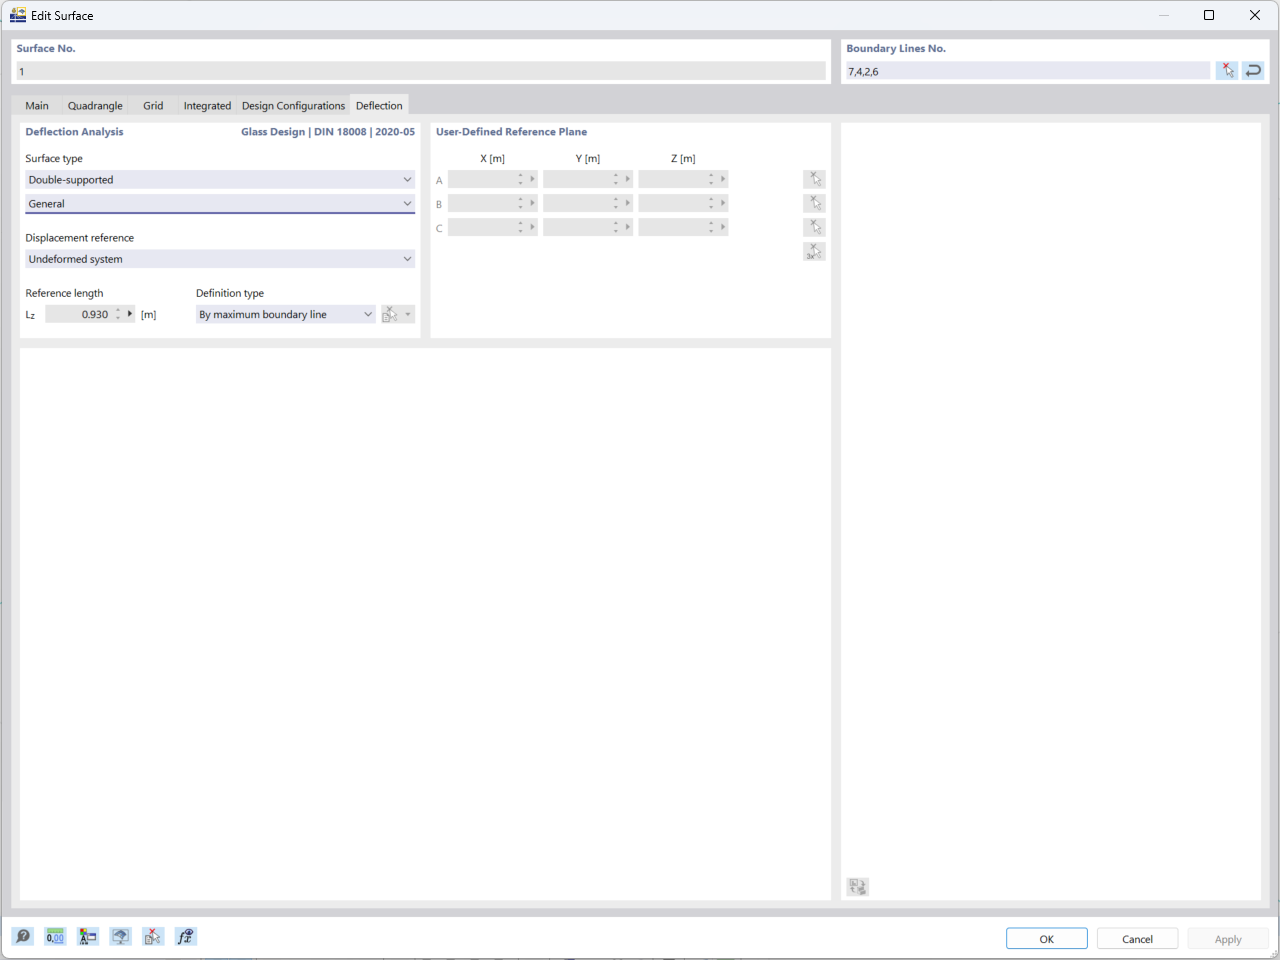Viewport: 1280px width, 960px height.
Task: Click the rendering view icon in bottom toolbar
Action: [120, 936]
